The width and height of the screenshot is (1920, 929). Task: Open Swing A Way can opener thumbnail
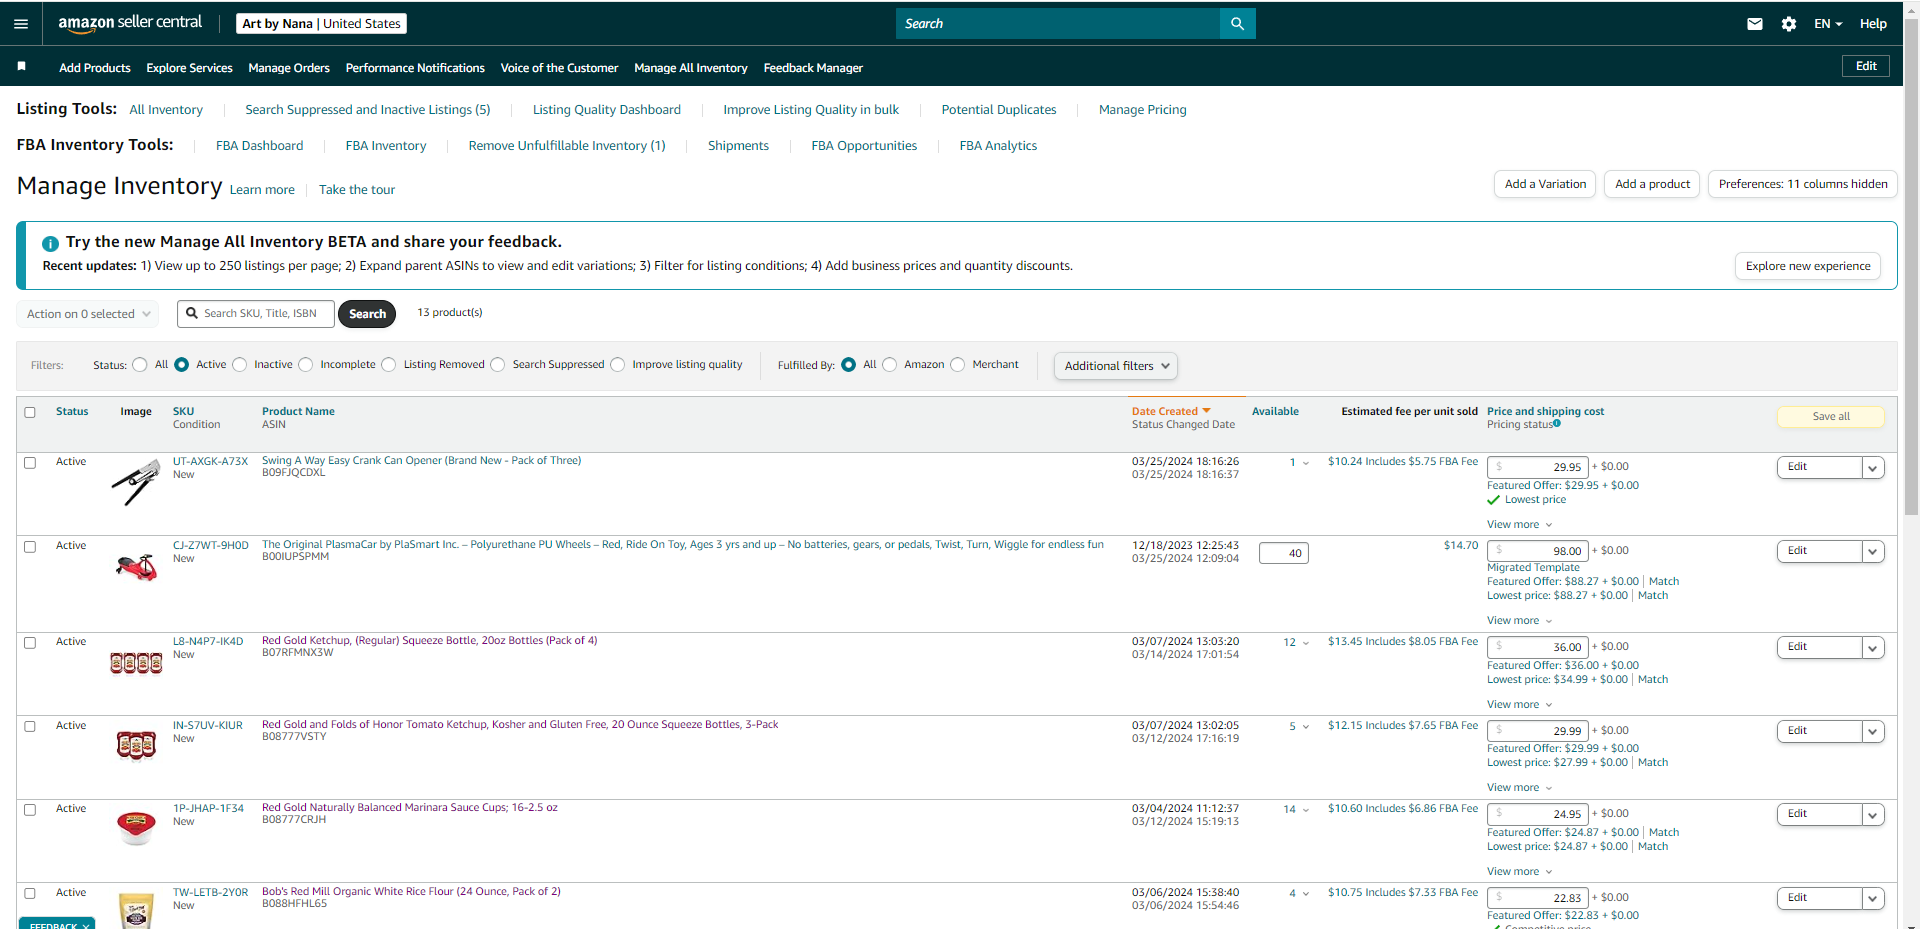[136, 481]
